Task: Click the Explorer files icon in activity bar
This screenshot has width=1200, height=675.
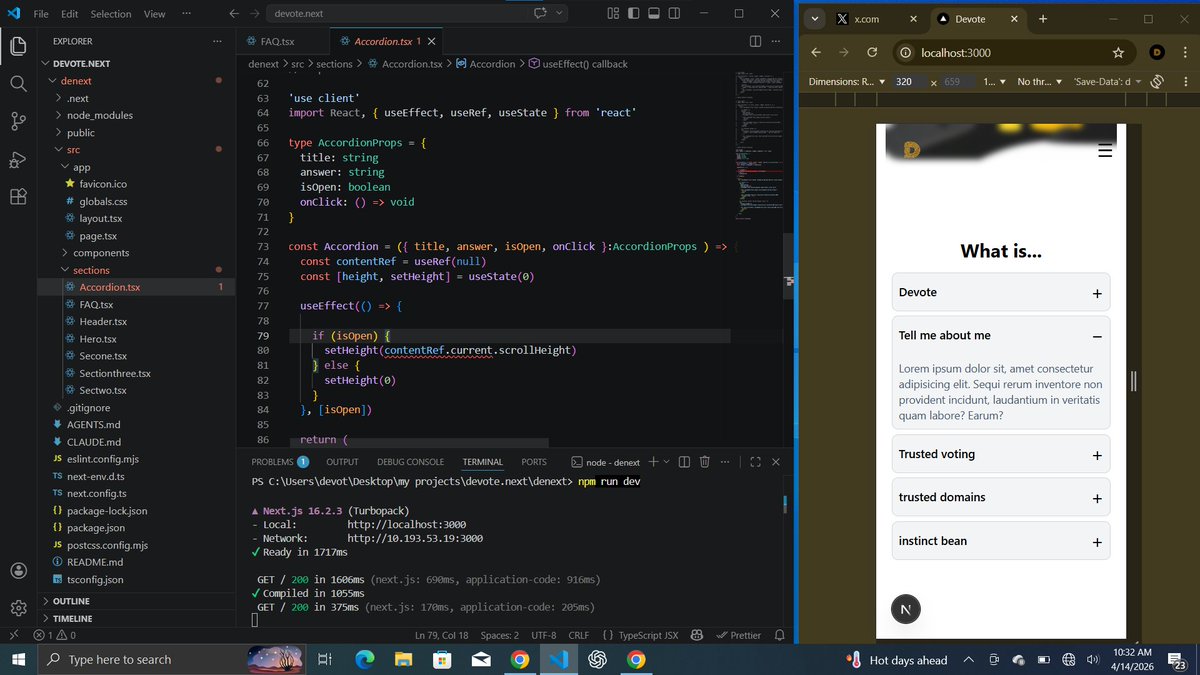Action: tap(18, 46)
